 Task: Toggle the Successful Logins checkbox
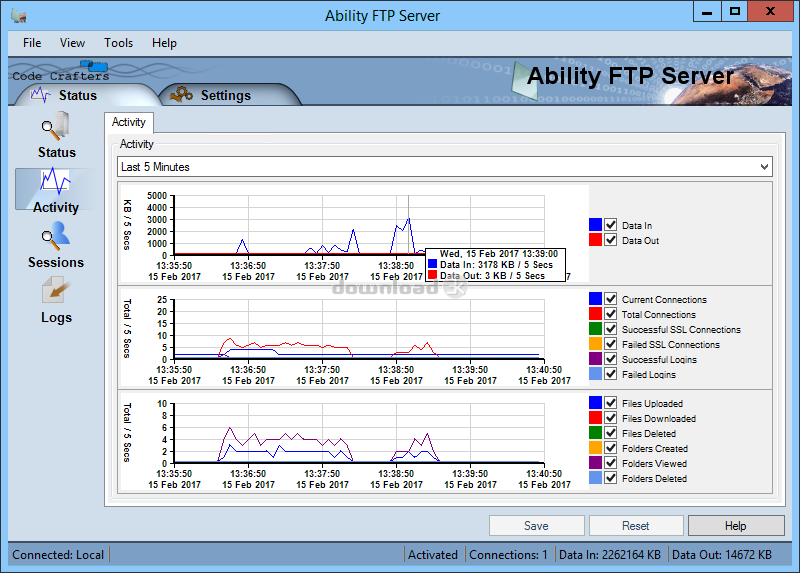(610, 359)
